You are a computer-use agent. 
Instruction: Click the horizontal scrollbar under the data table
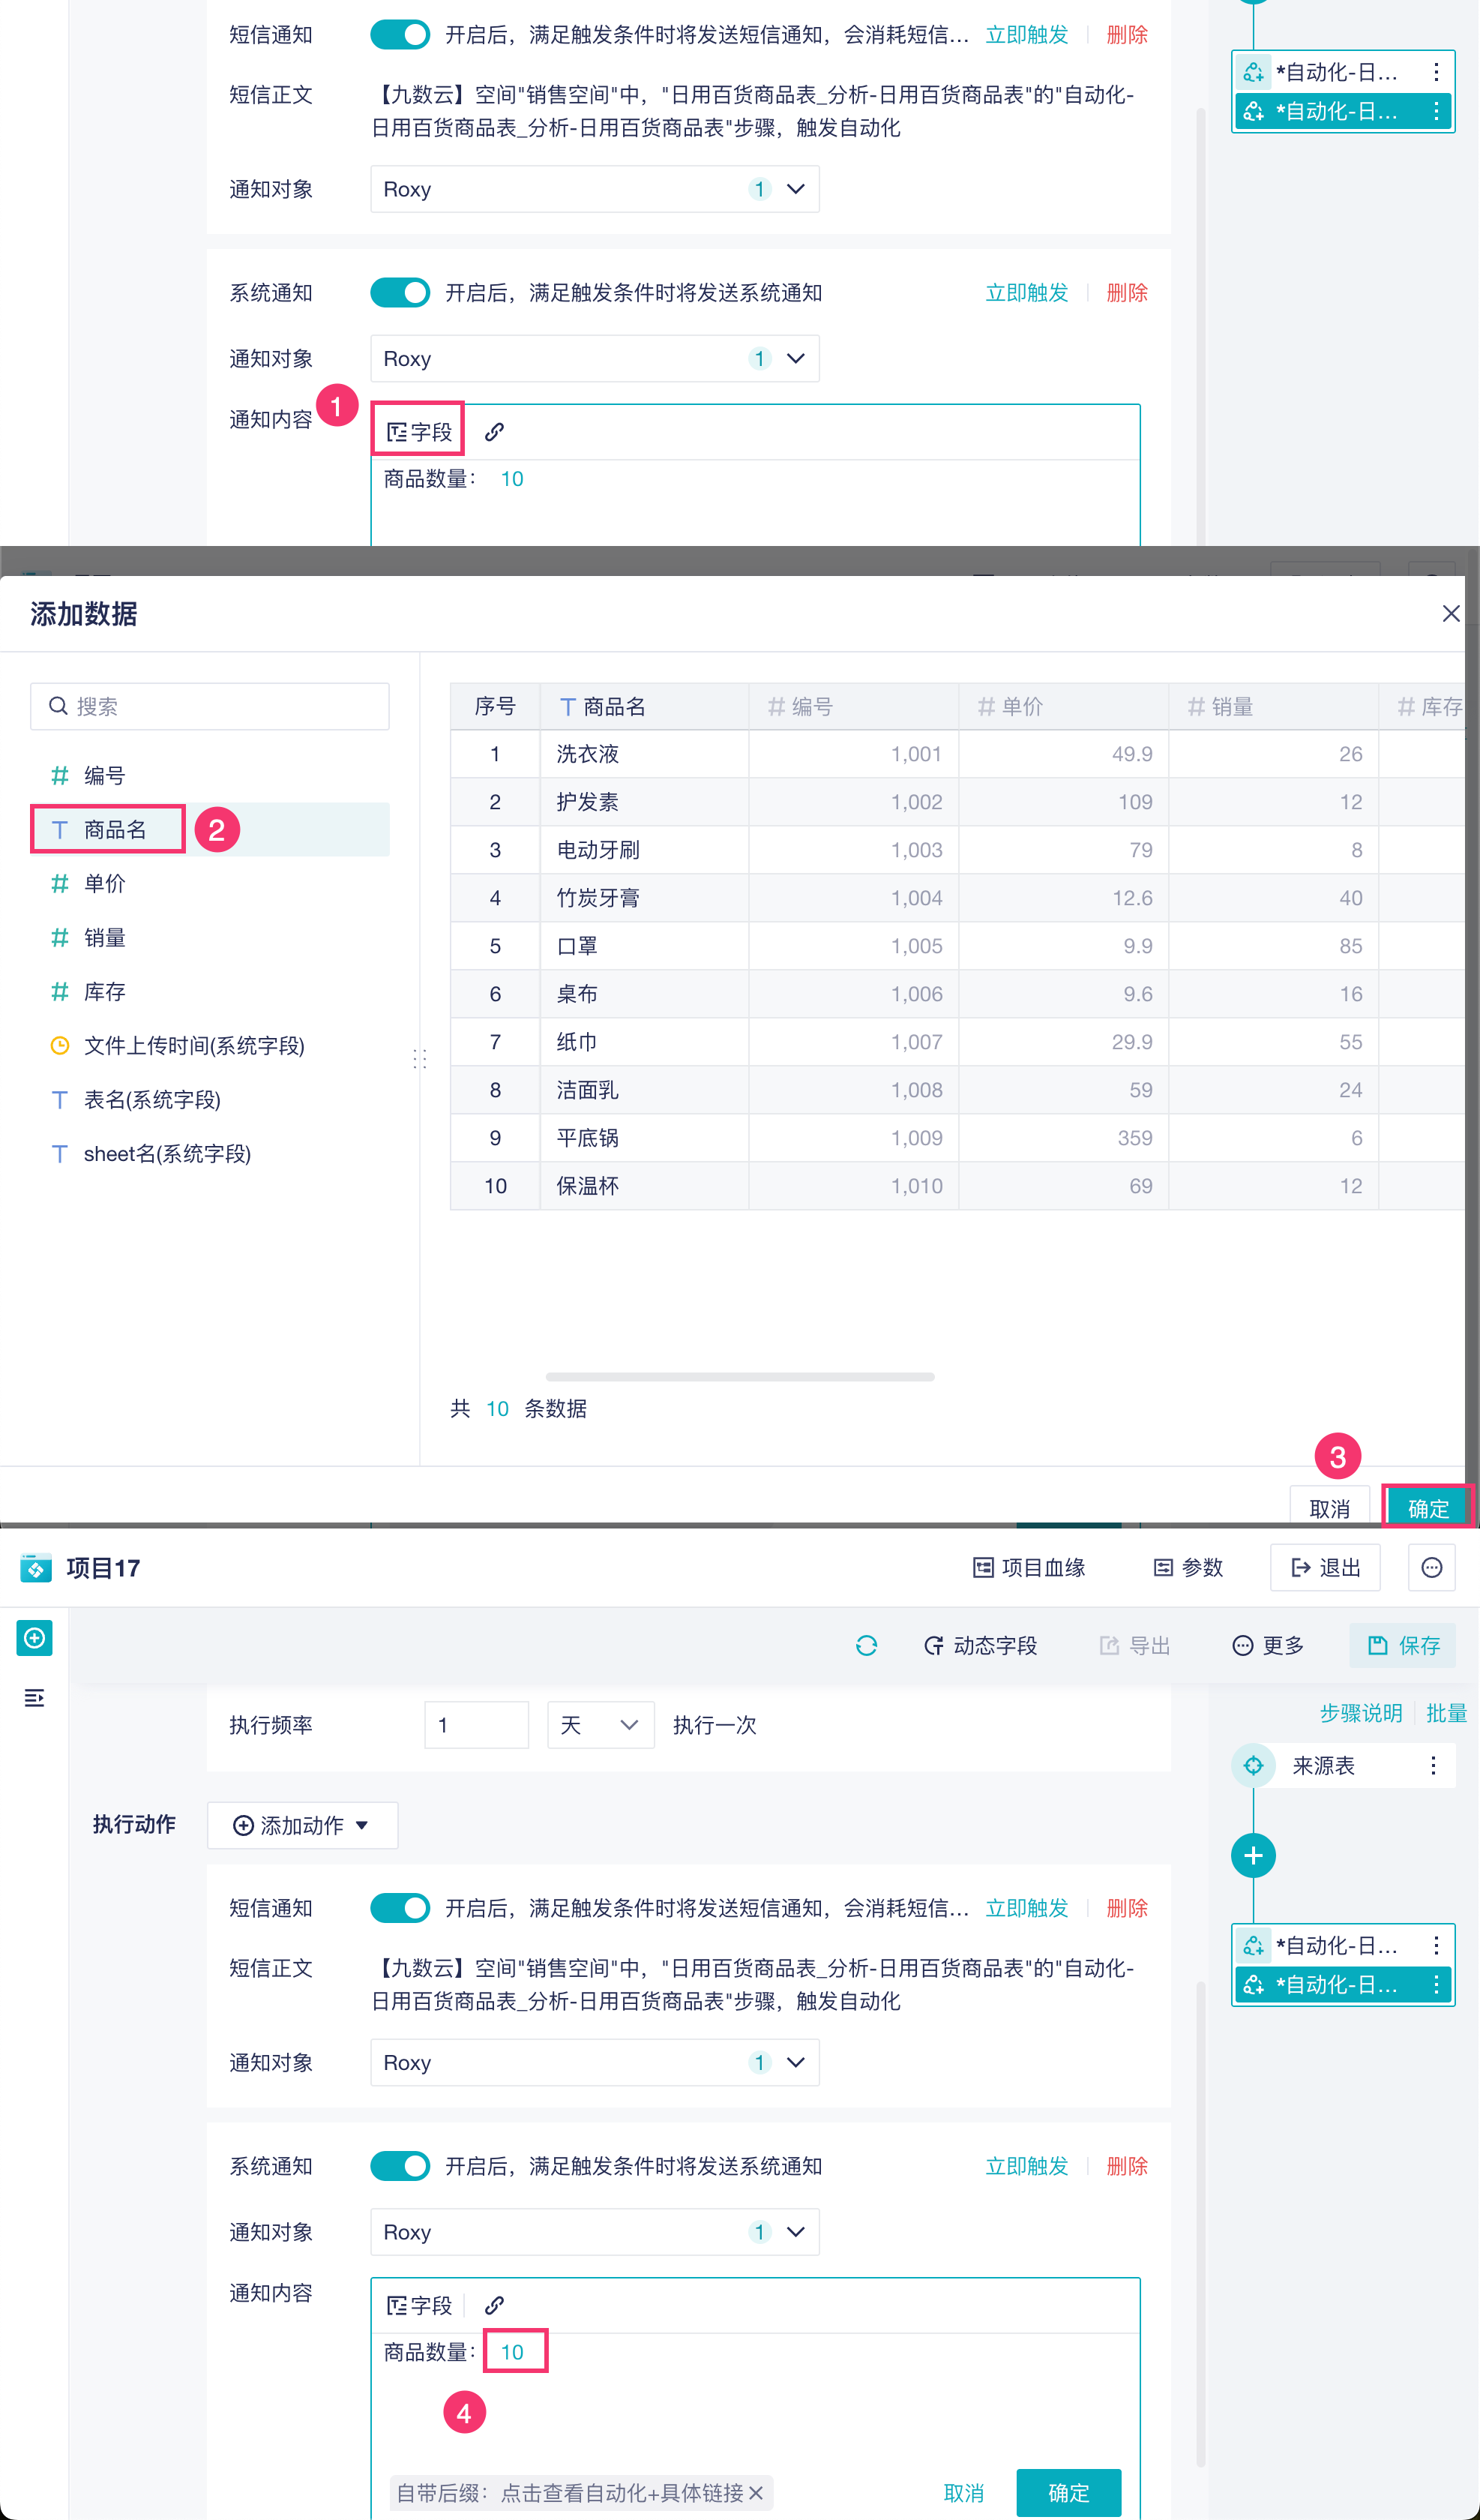coord(740,1377)
